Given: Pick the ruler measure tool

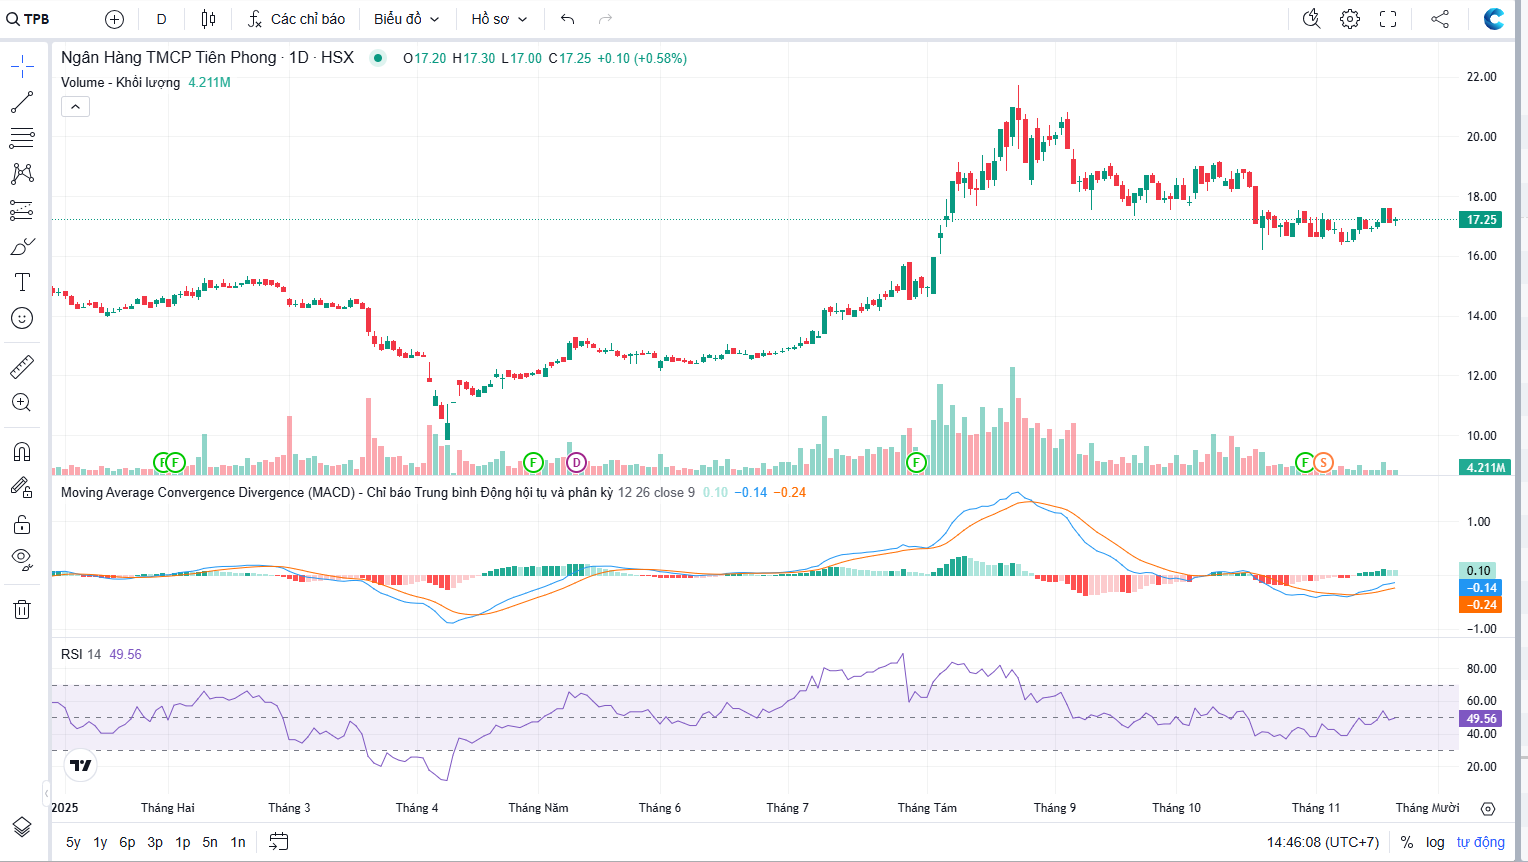Looking at the screenshot, I should point(22,367).
